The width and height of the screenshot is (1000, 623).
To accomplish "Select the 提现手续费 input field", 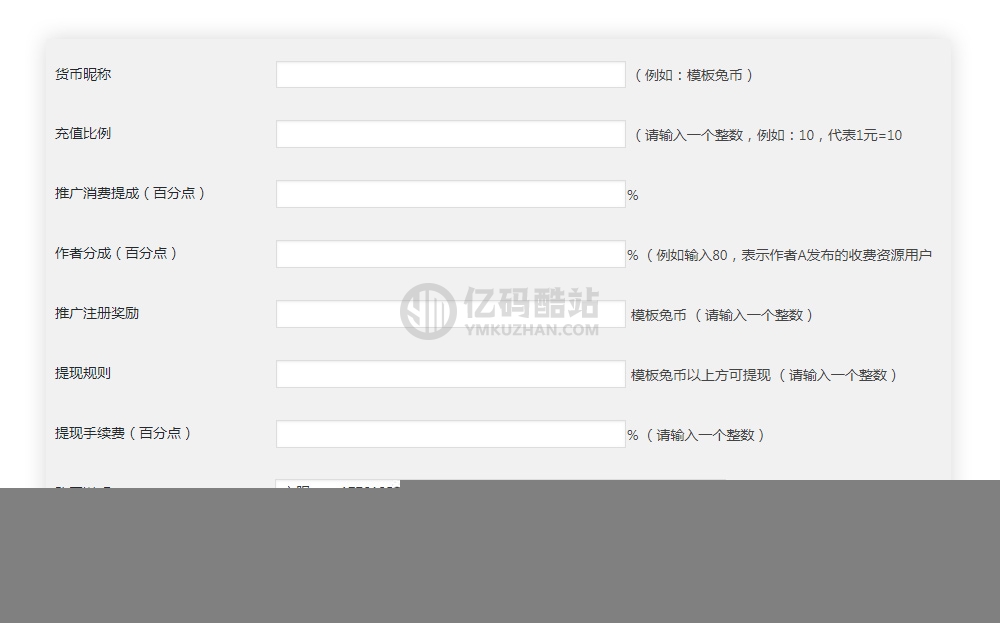I will [450, 434].
